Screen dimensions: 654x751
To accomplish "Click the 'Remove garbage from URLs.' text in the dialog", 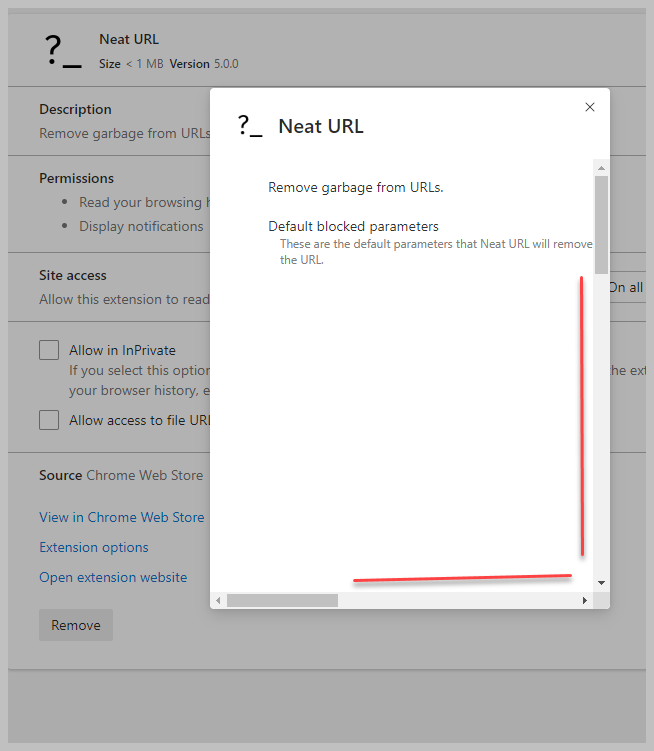I will pos(356,187).
